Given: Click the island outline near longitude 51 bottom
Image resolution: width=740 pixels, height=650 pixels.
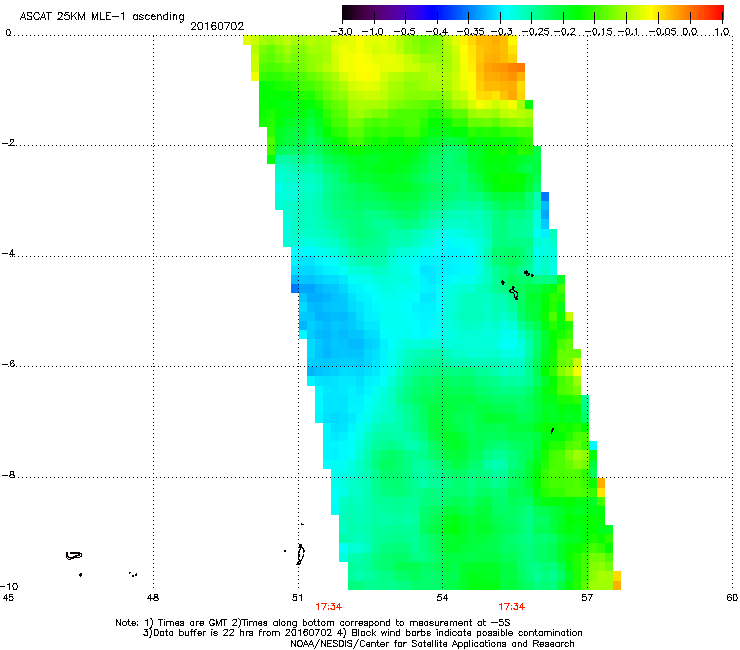Looking at the screenshot, I should pos(300,554).
